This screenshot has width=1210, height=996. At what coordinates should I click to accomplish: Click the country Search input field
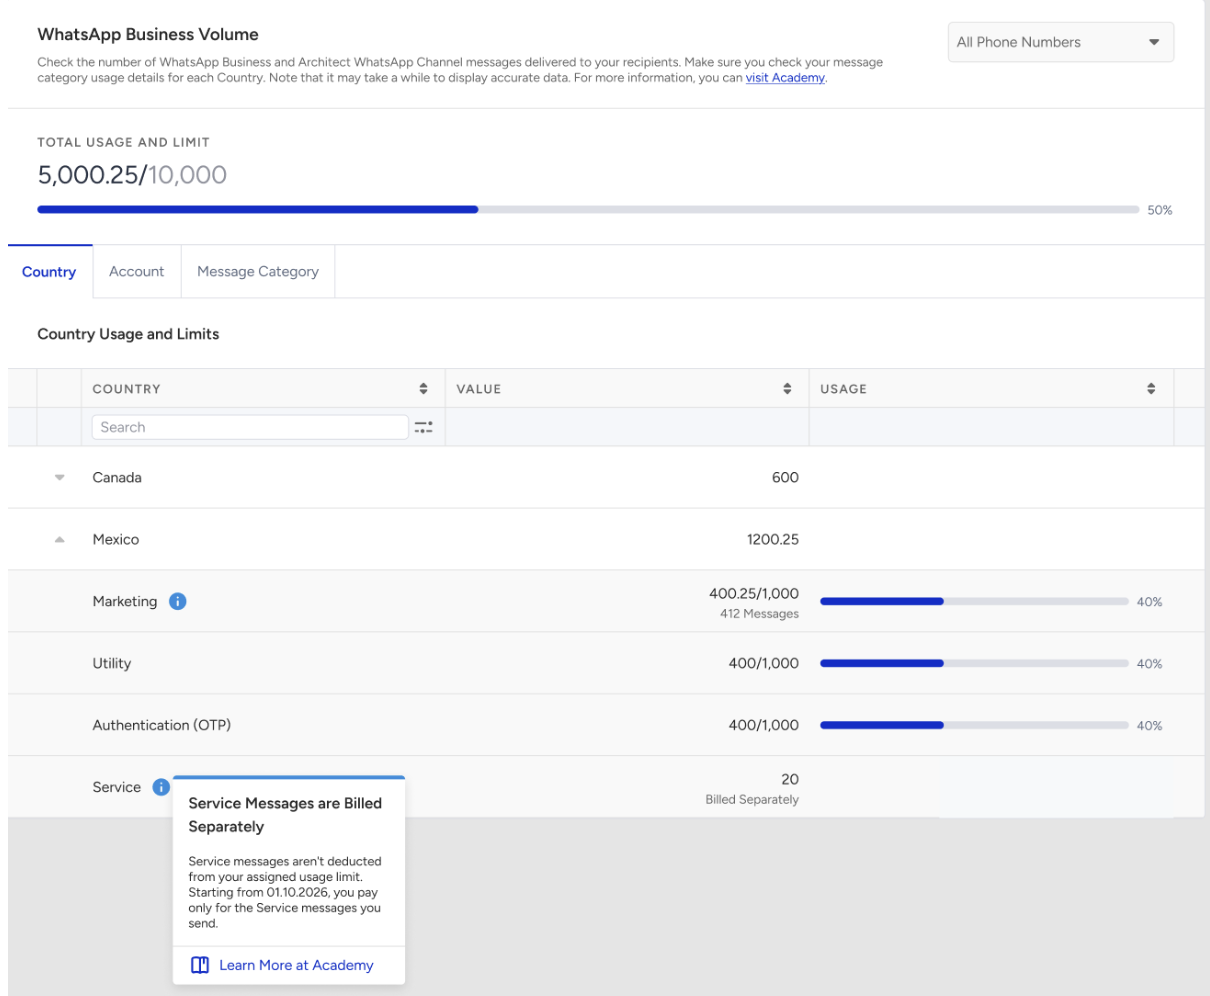point(250,427)
